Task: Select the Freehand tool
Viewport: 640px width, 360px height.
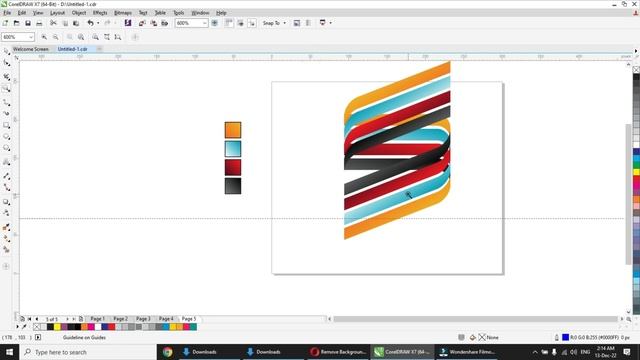Action: pos(7,102)
